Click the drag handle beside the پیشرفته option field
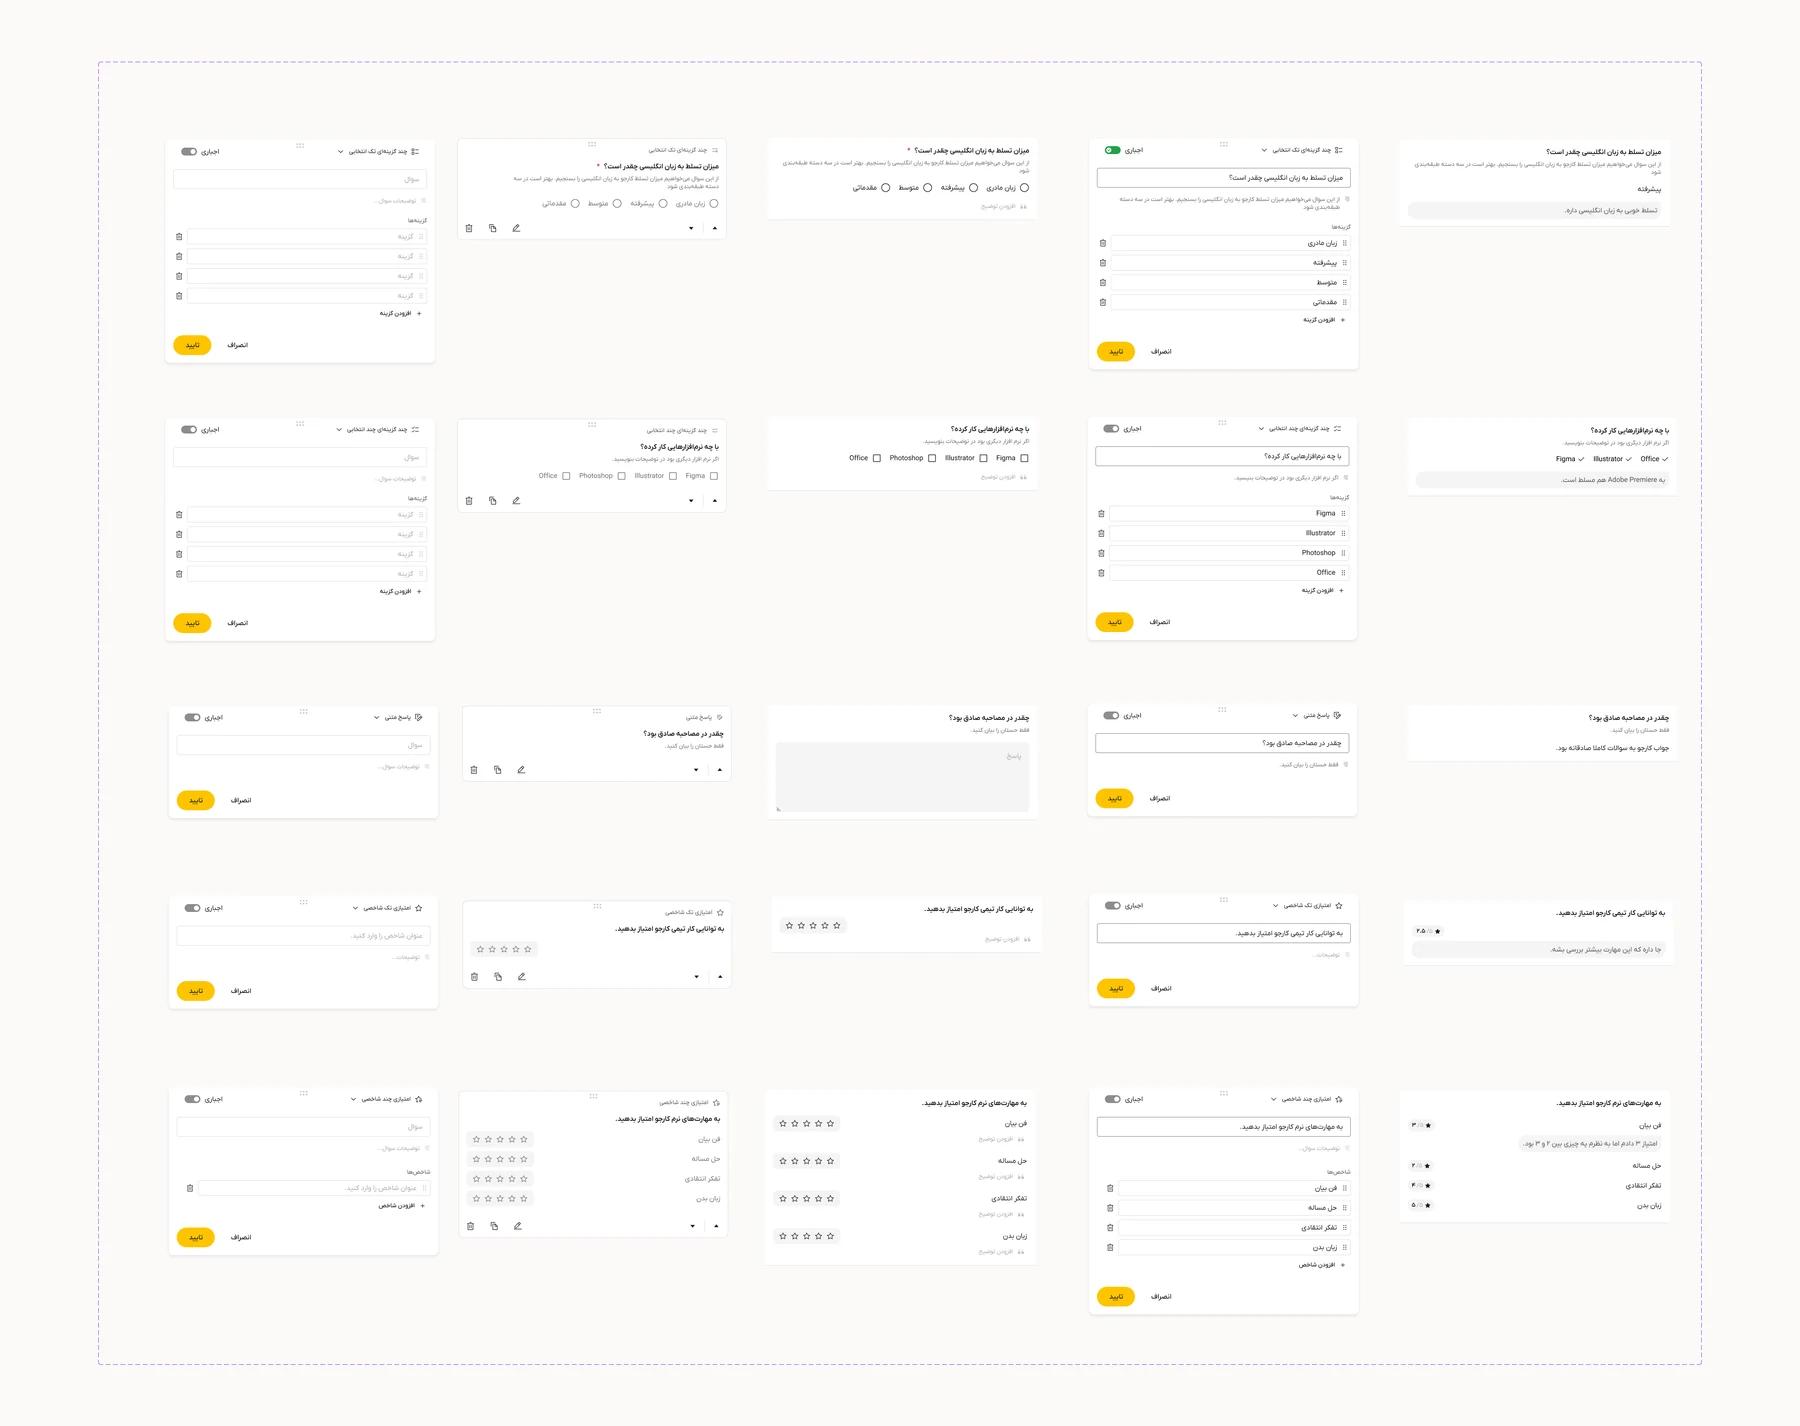 coord(1345,263)
